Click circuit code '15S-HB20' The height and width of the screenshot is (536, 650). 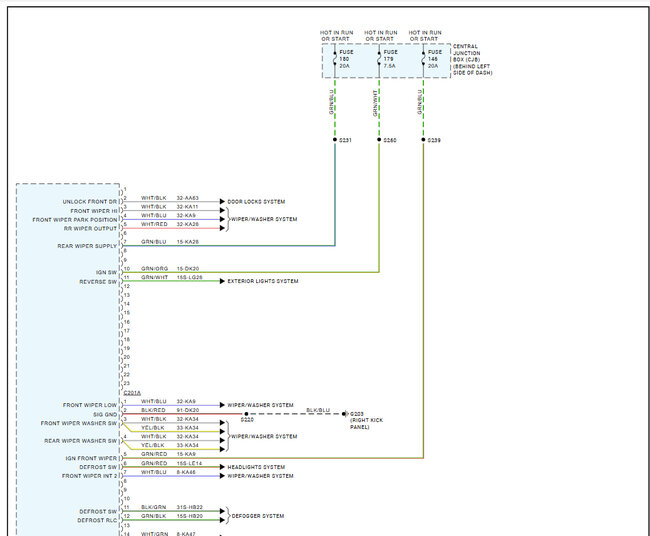[189, 517]
